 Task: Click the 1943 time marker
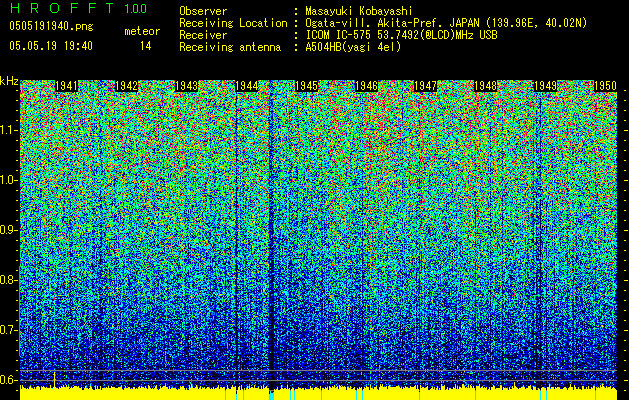187,86
